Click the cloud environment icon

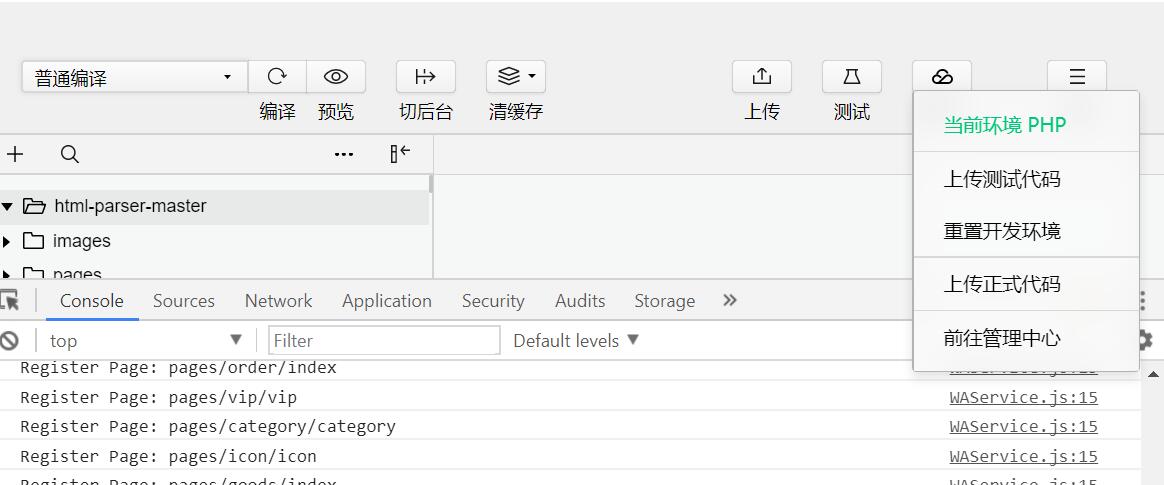[x=941, y=77]
